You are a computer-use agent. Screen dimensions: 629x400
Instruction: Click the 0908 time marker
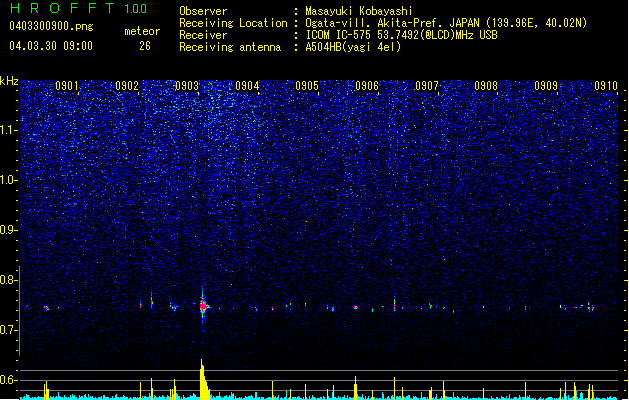click(486, 86)
